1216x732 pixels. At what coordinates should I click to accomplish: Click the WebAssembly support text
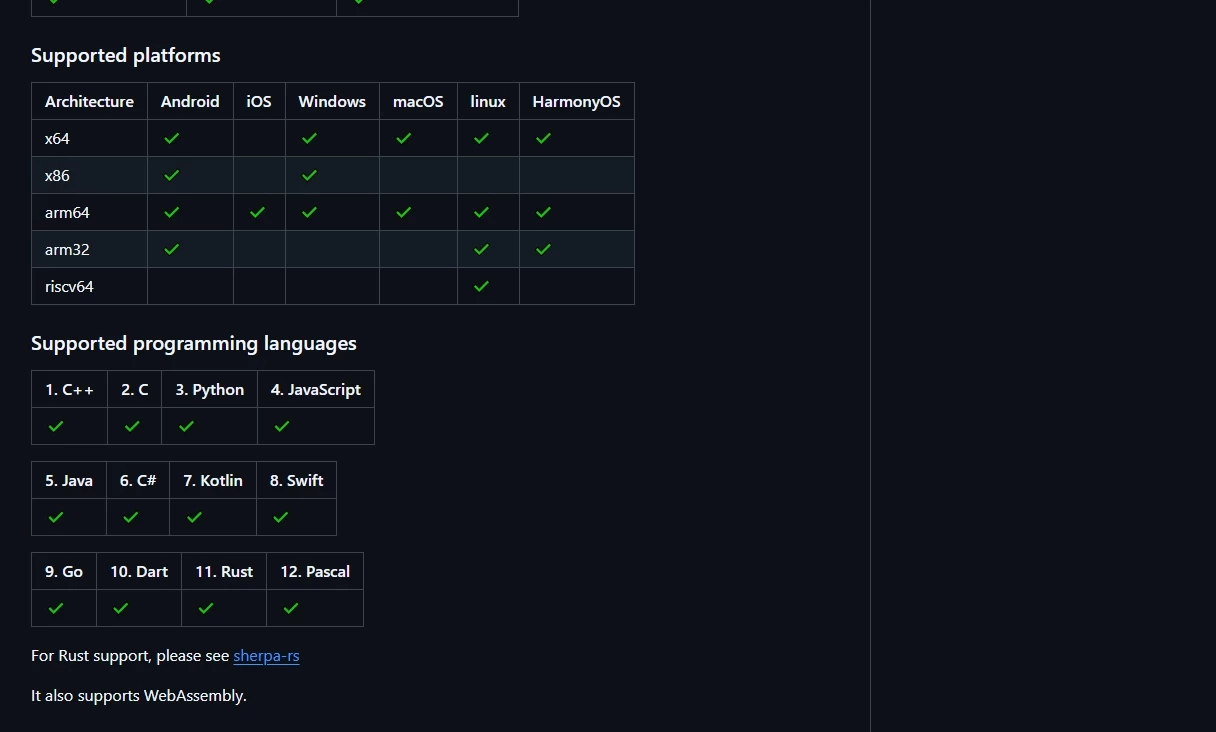pos(139,696)
